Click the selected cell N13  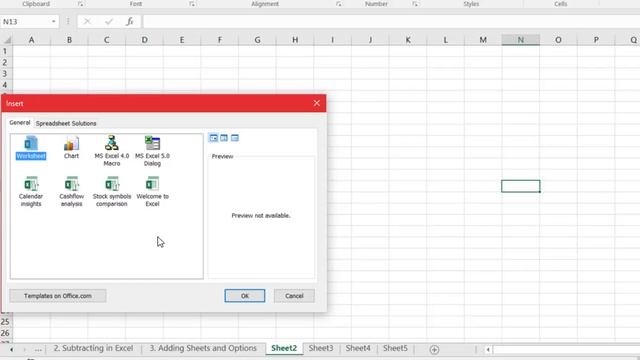[x=520, y=186]
